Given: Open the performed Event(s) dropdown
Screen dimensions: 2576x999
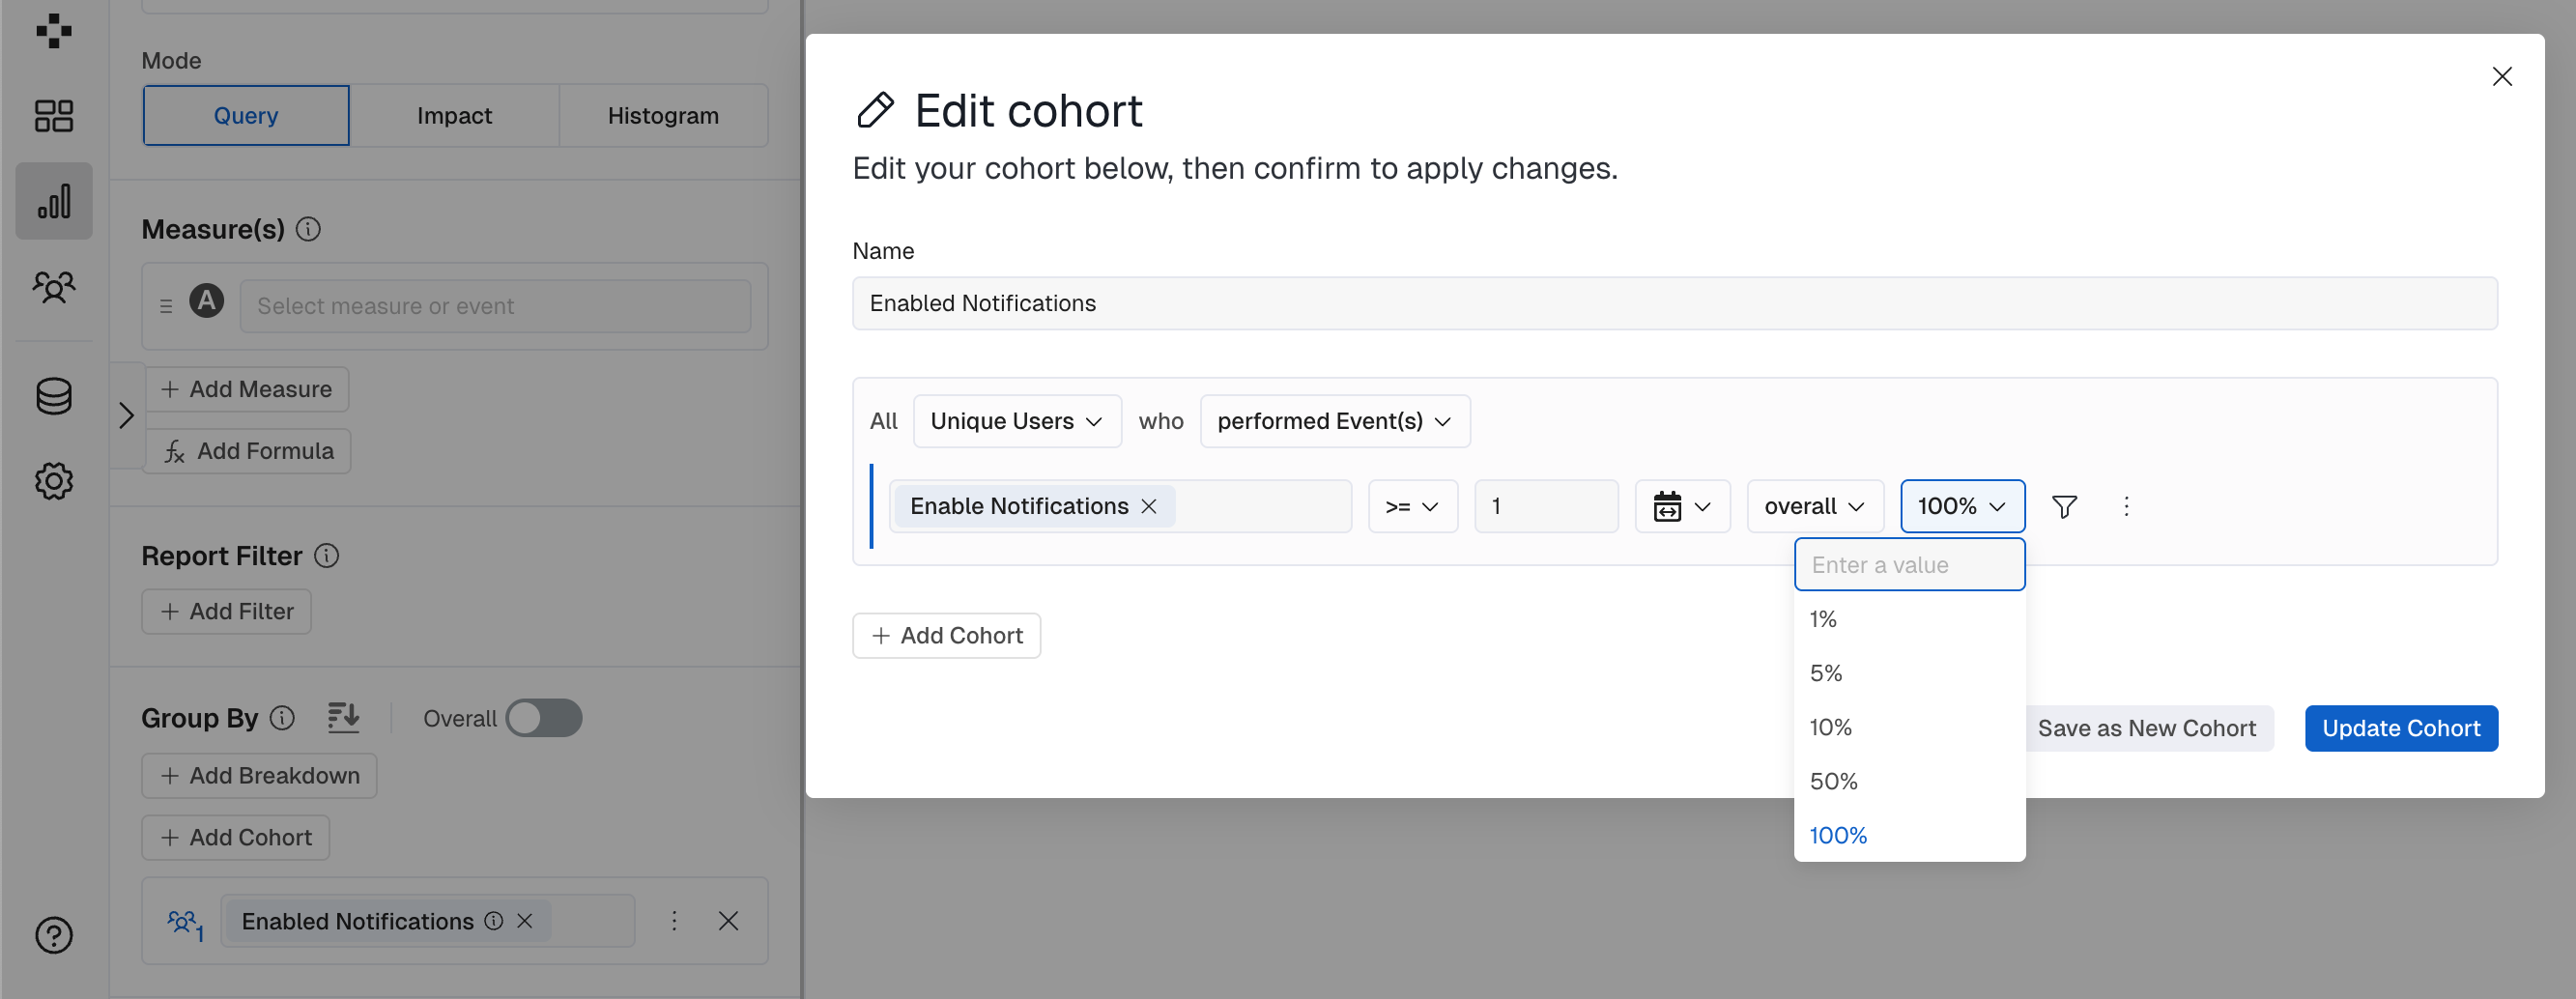Looking at the screenshot, I should (1334, 421).
